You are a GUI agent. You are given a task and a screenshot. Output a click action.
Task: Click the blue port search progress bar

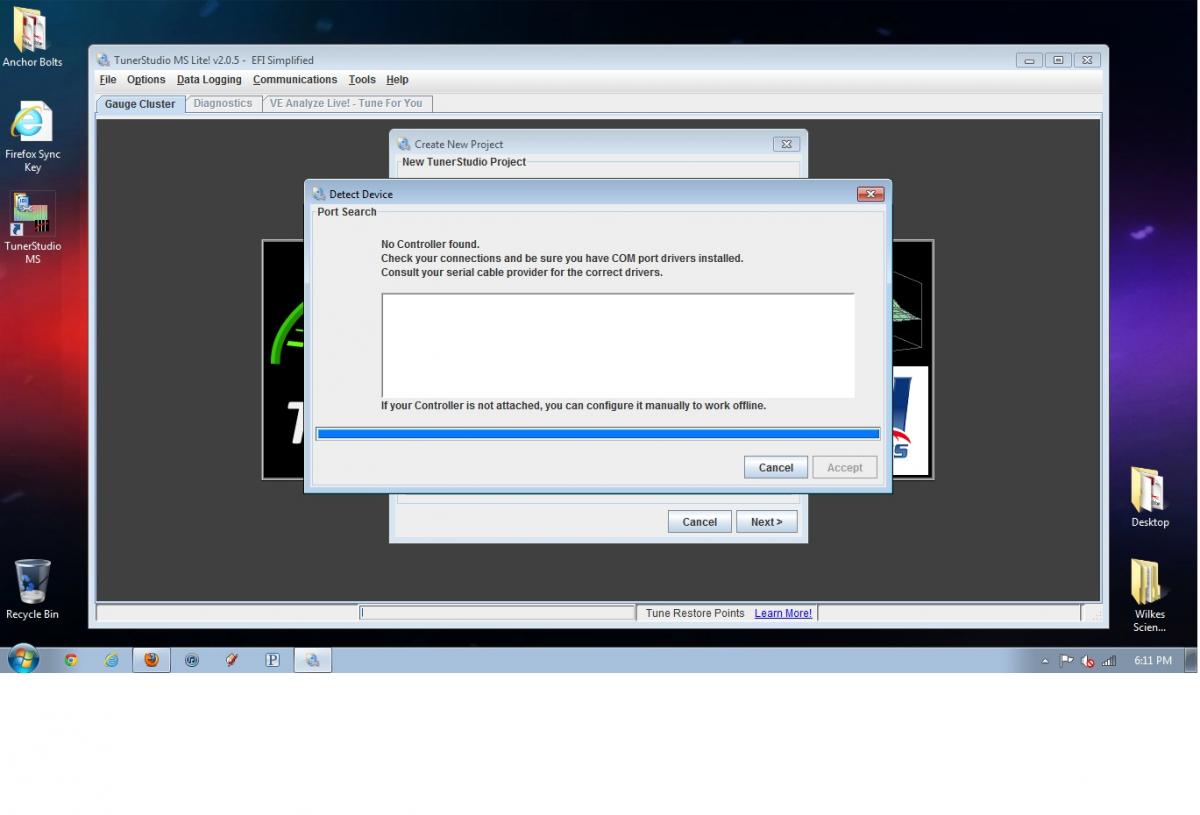(x=598, y=434)
